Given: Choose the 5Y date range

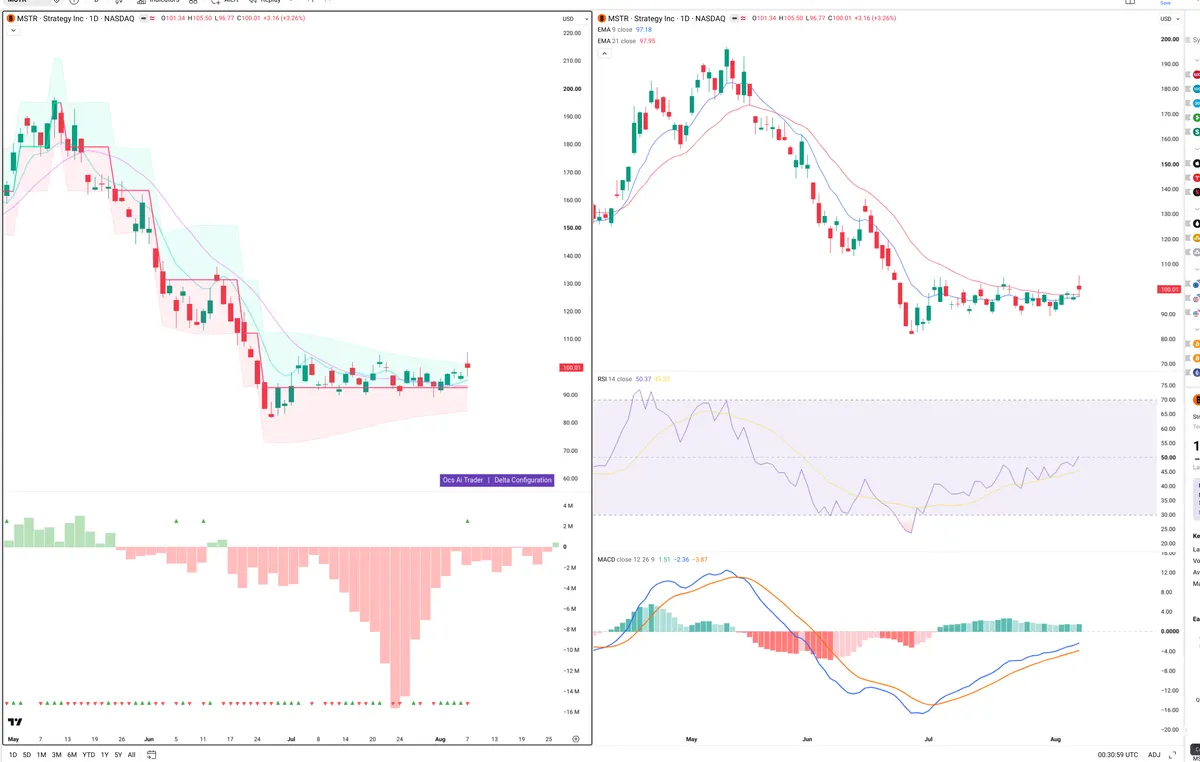Looking at the screenshot, I should click(118, 754).
